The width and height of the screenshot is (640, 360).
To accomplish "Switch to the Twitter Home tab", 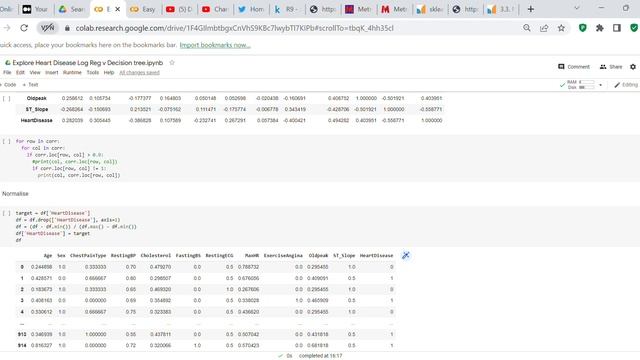I will [x=251, y=9].
